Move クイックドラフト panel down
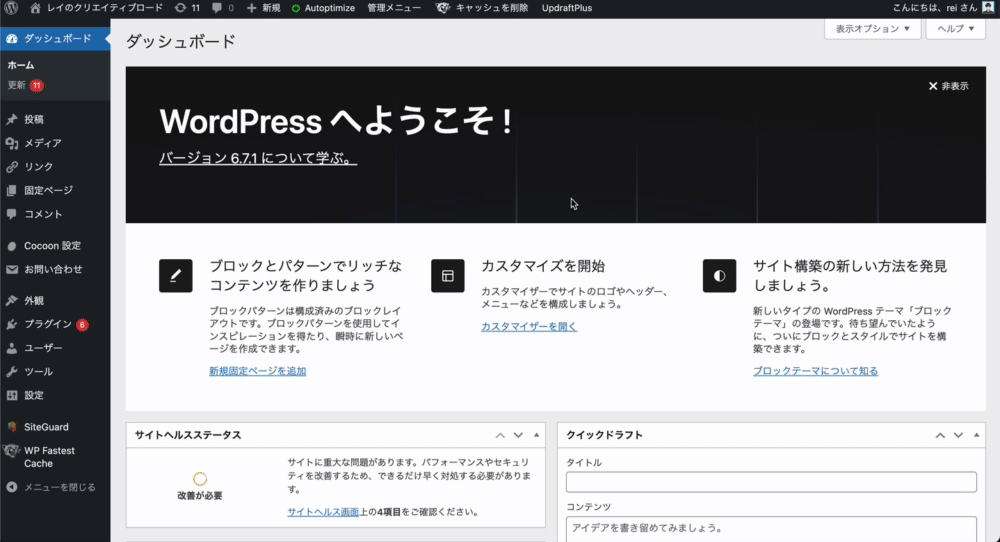Image resolution: width=1000 pixels, height=542 pixels. point(959,435)
